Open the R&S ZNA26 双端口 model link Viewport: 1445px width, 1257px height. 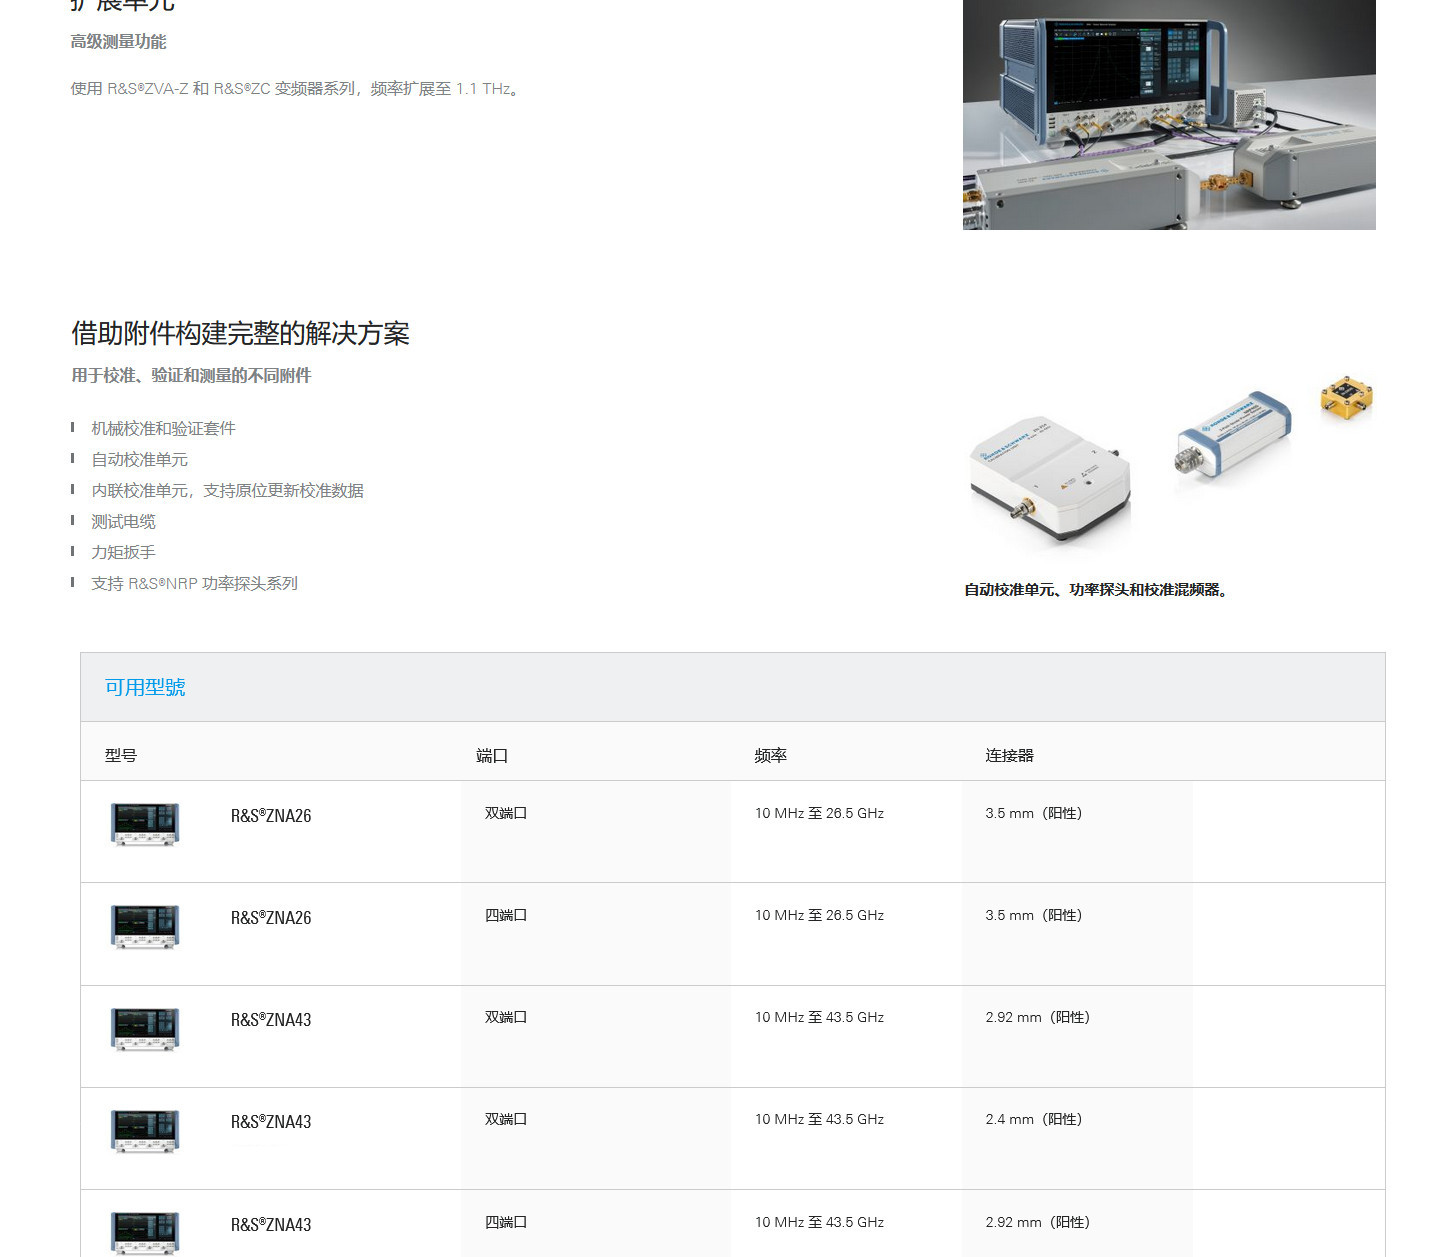coord(271,816)
